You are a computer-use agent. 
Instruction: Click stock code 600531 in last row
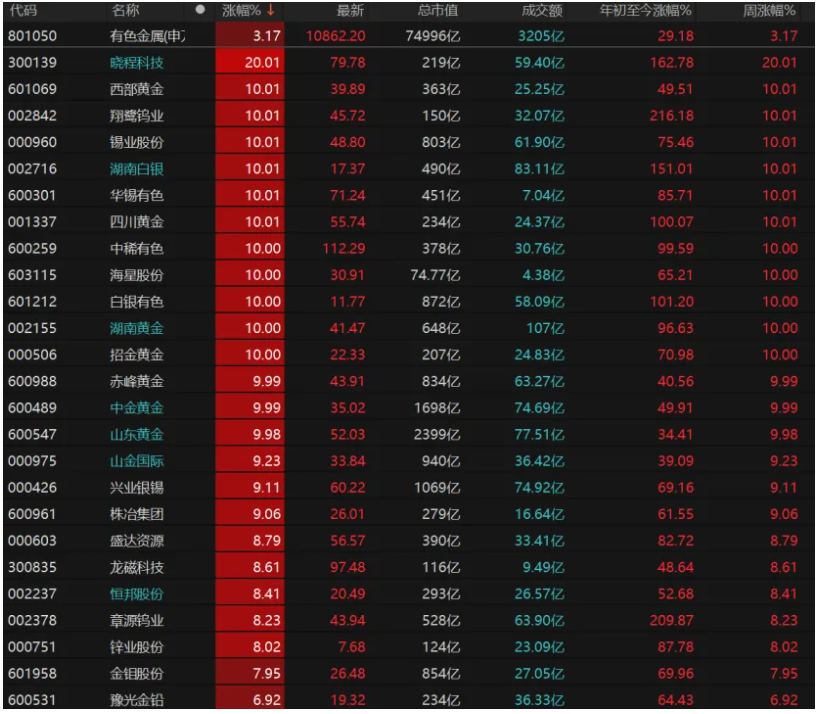tap(32, 700)
